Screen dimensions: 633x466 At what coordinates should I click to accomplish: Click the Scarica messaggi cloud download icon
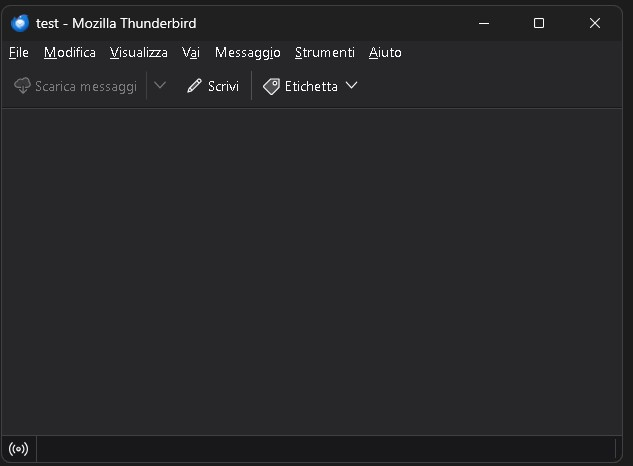pyautogui.click(x=22, y=86)
